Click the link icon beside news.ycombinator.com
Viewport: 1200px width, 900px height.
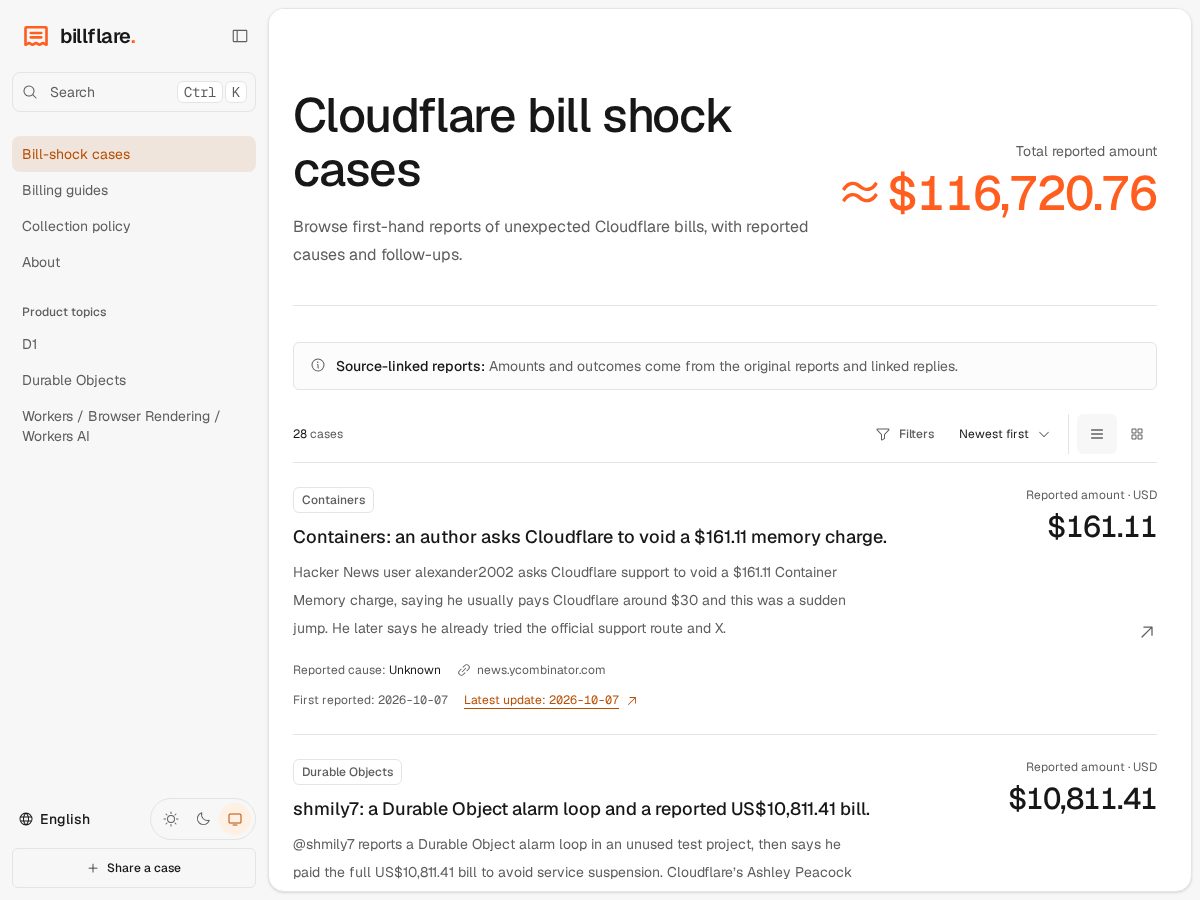click(464, 670)
